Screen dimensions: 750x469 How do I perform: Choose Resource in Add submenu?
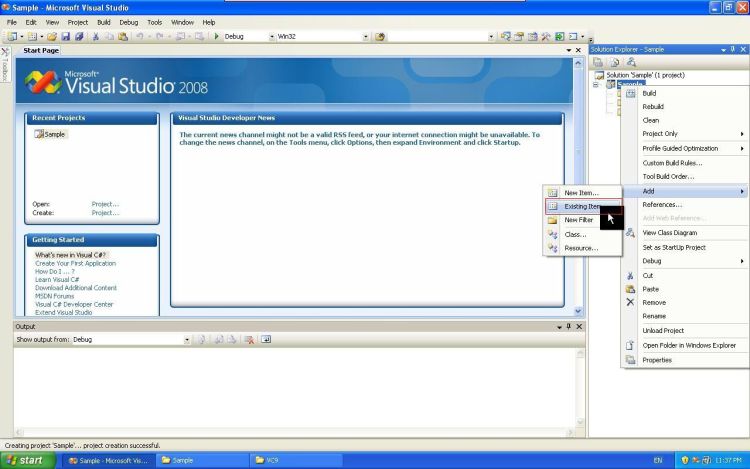pos(583,248)
